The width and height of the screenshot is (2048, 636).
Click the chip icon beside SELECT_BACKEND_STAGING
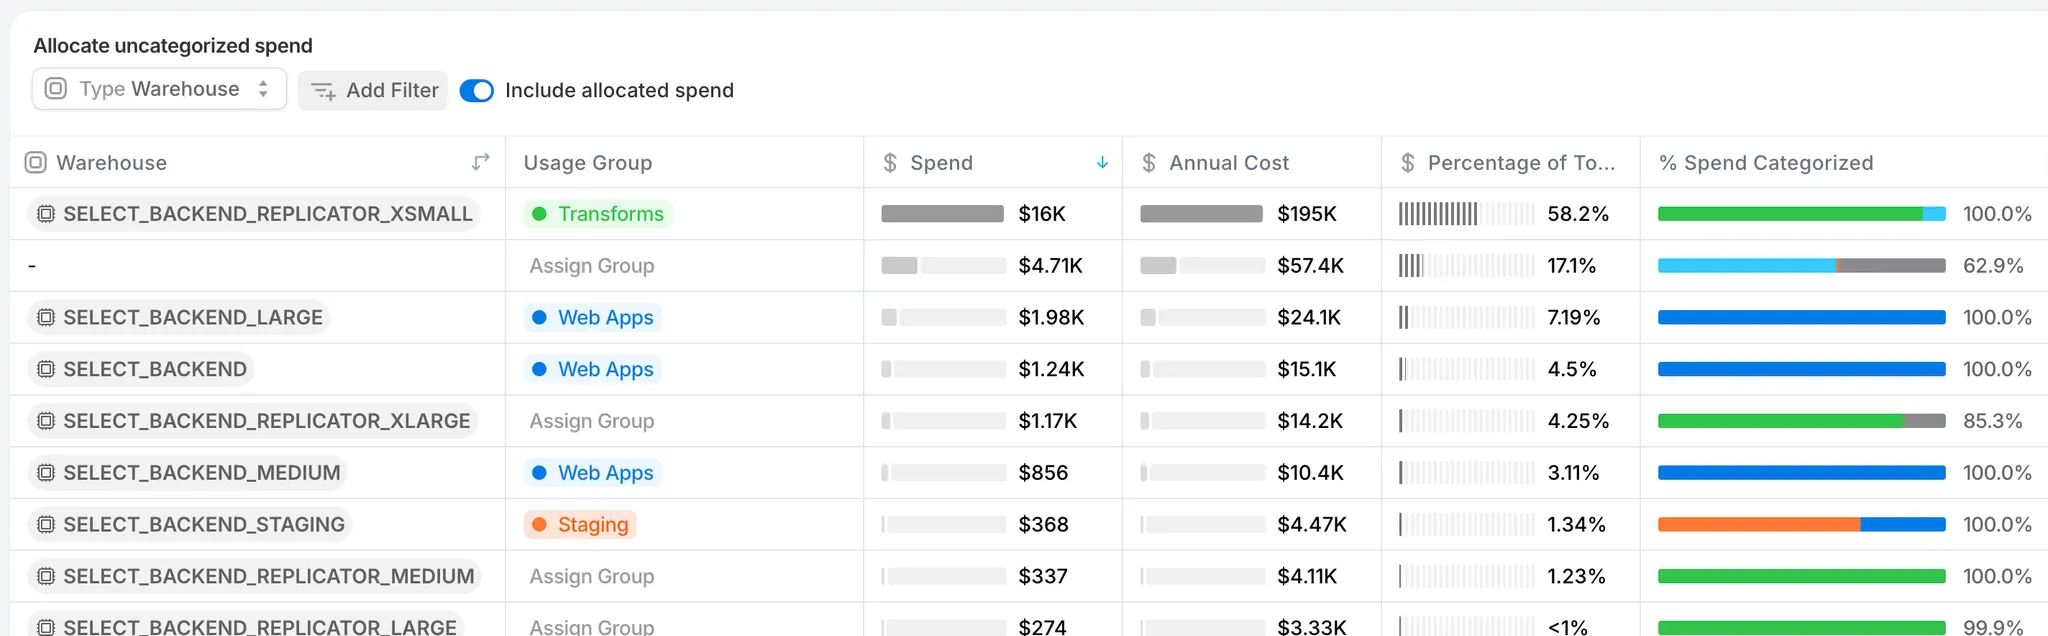click(46, 525)
